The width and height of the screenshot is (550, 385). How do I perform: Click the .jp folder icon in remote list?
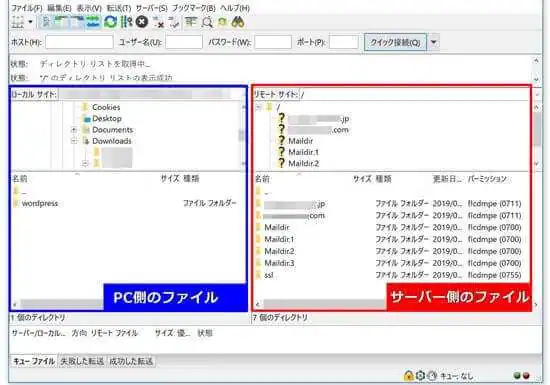[x=259, y=204]
